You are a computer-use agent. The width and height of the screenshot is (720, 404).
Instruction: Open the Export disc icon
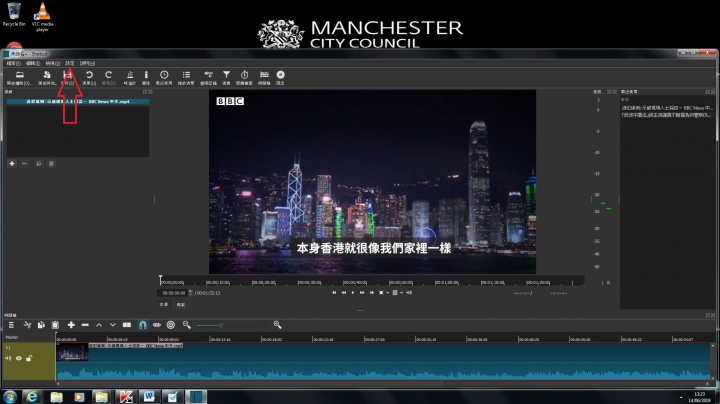[280, 75]
